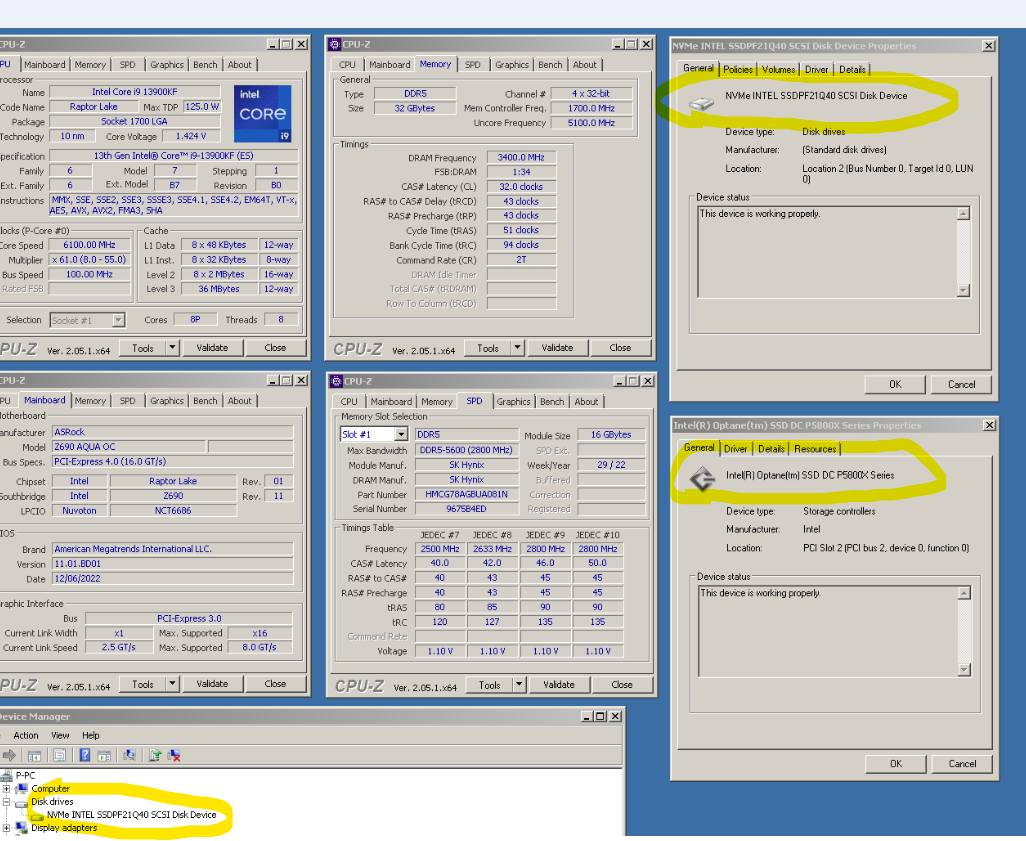Click Validate in the Memory CPU-Z window
The height and width of the screenshot is (841, 1026).
point(557,348)
